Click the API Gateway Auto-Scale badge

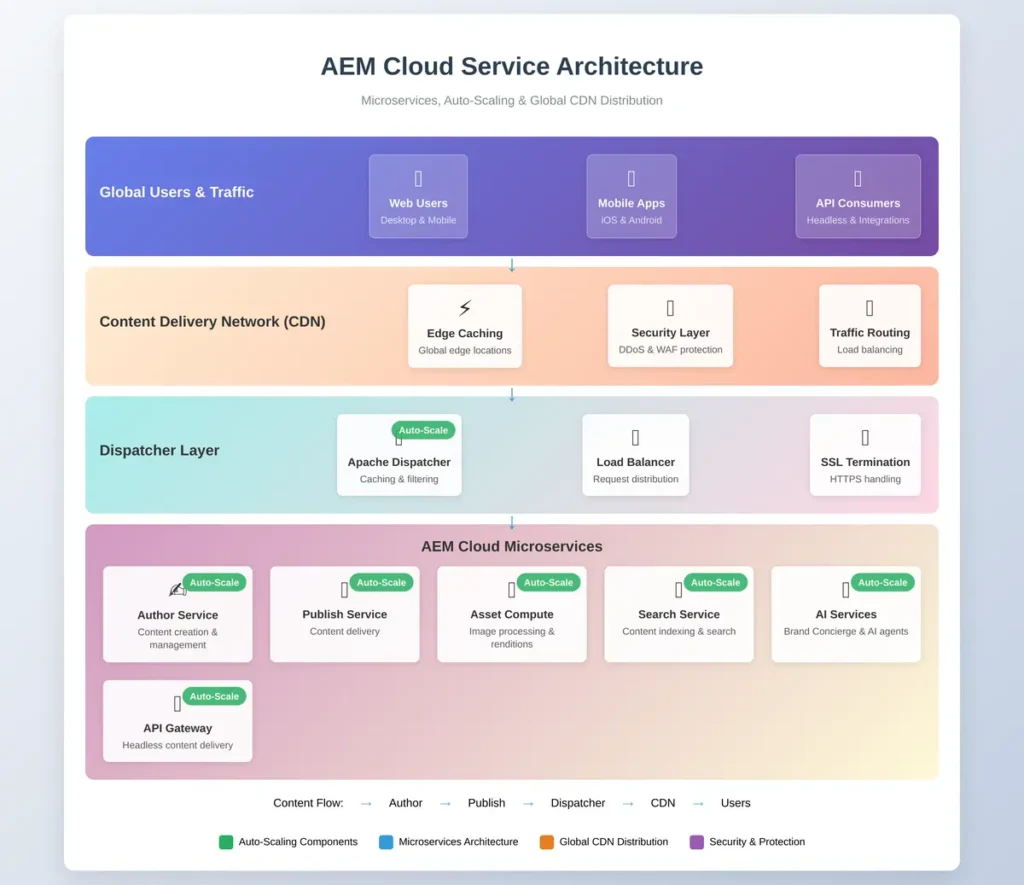pyautogui.click(x=214, y=696)
